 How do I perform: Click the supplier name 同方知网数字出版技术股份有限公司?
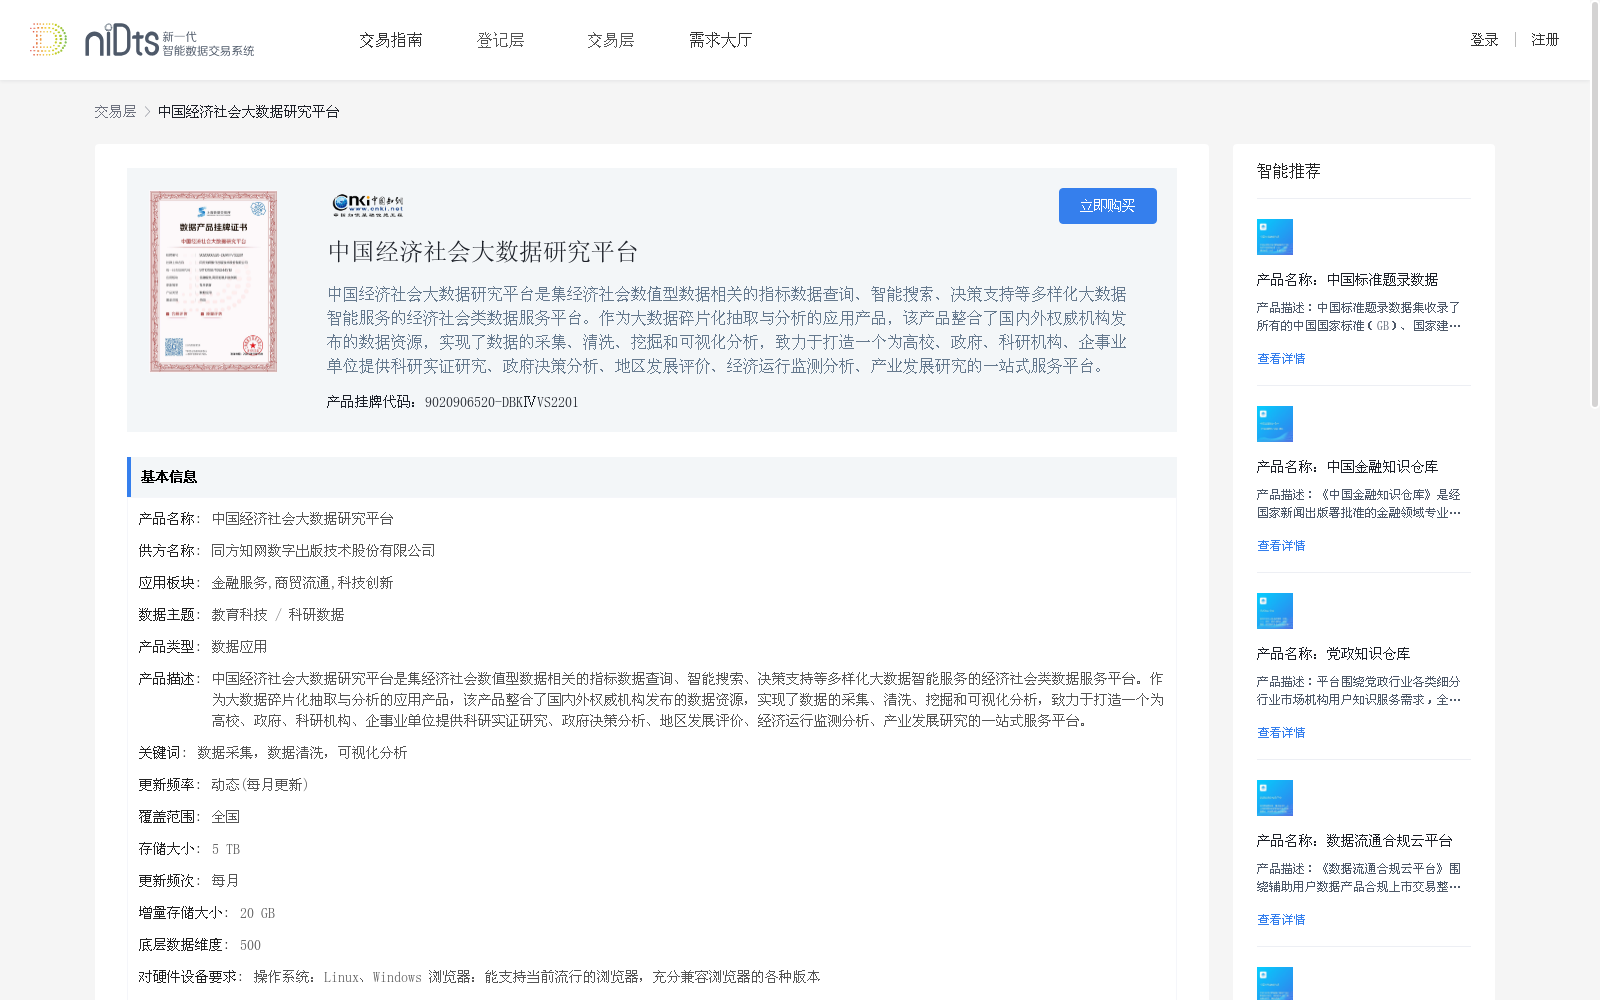(323, 551)
